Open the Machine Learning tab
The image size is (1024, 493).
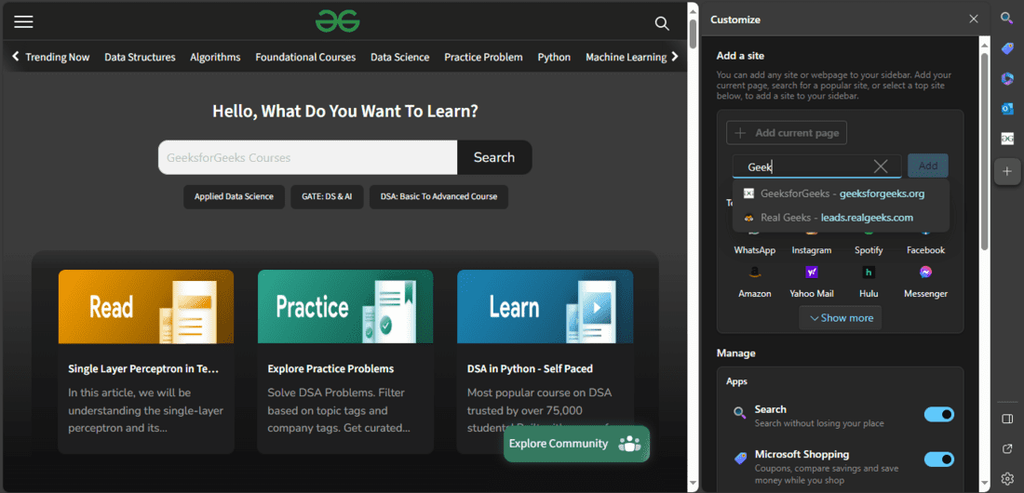(x=626, y=57)
